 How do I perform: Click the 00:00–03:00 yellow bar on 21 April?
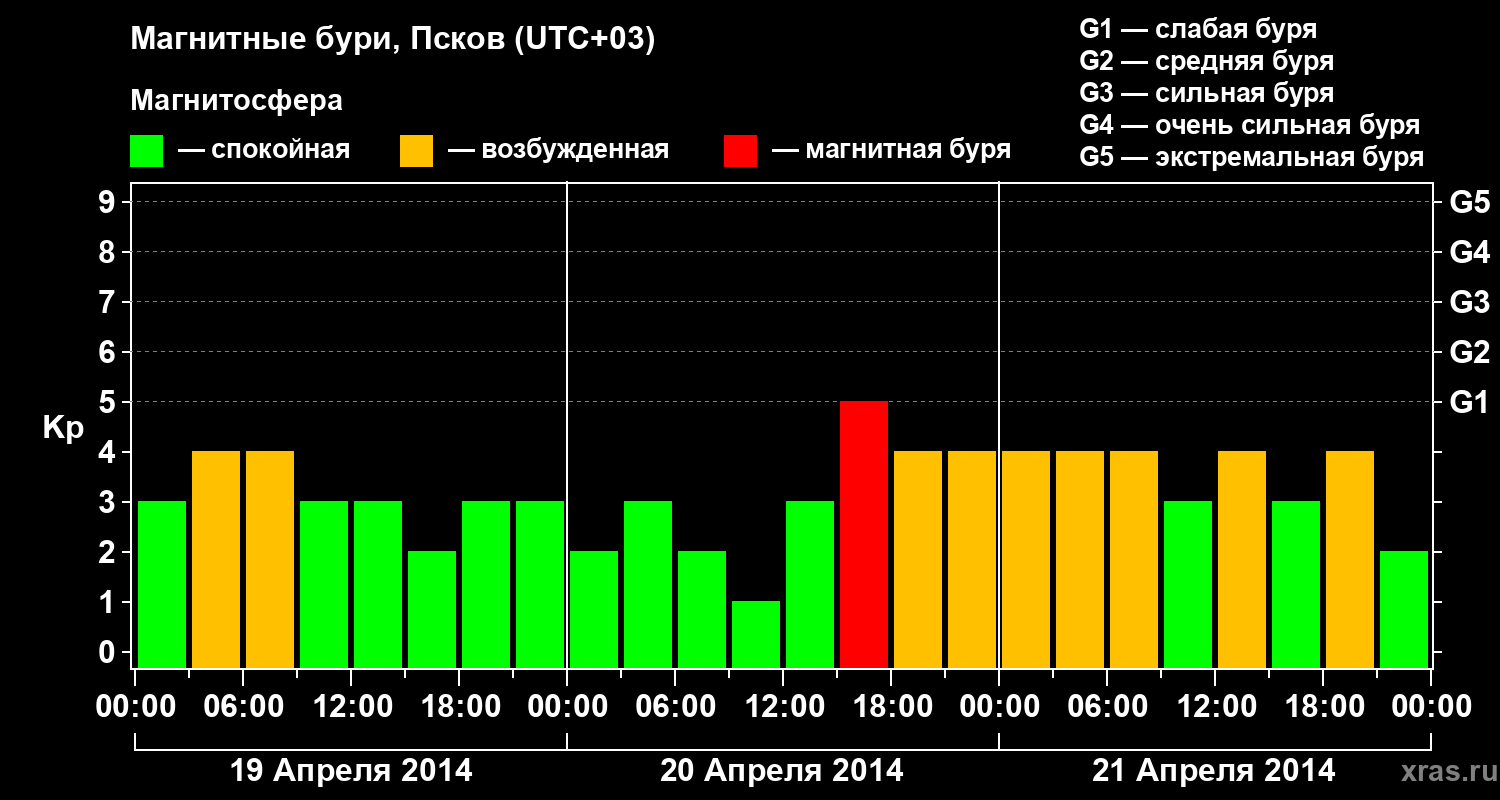tap(1026, 559)
